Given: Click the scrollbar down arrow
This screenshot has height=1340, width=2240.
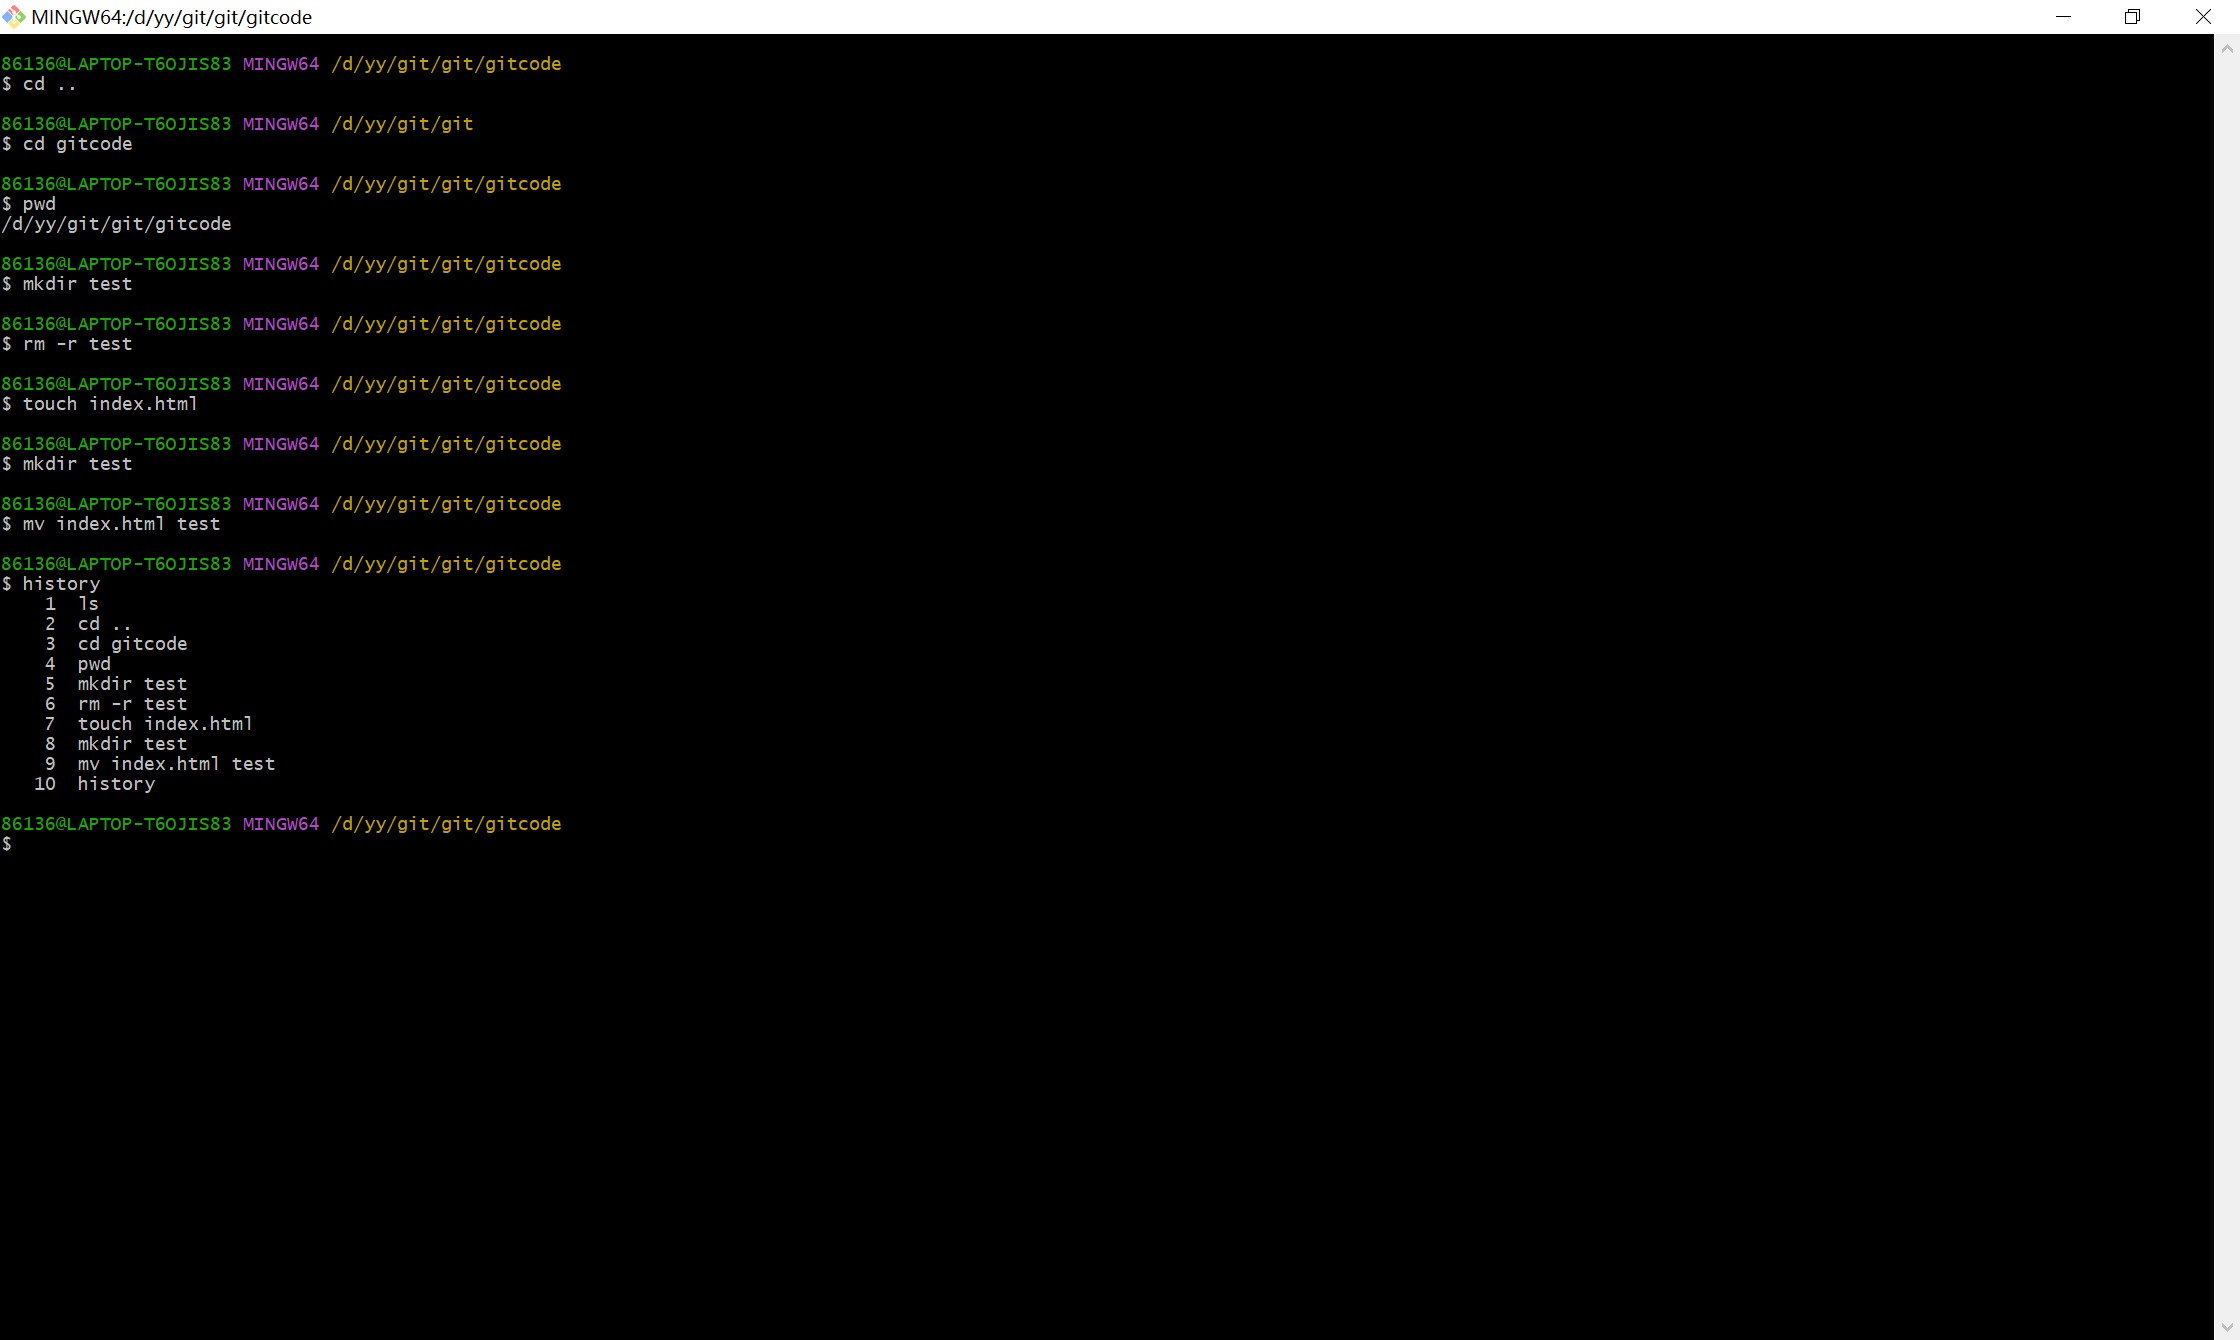Looking at the screenshot, I should point(2227,1327).
